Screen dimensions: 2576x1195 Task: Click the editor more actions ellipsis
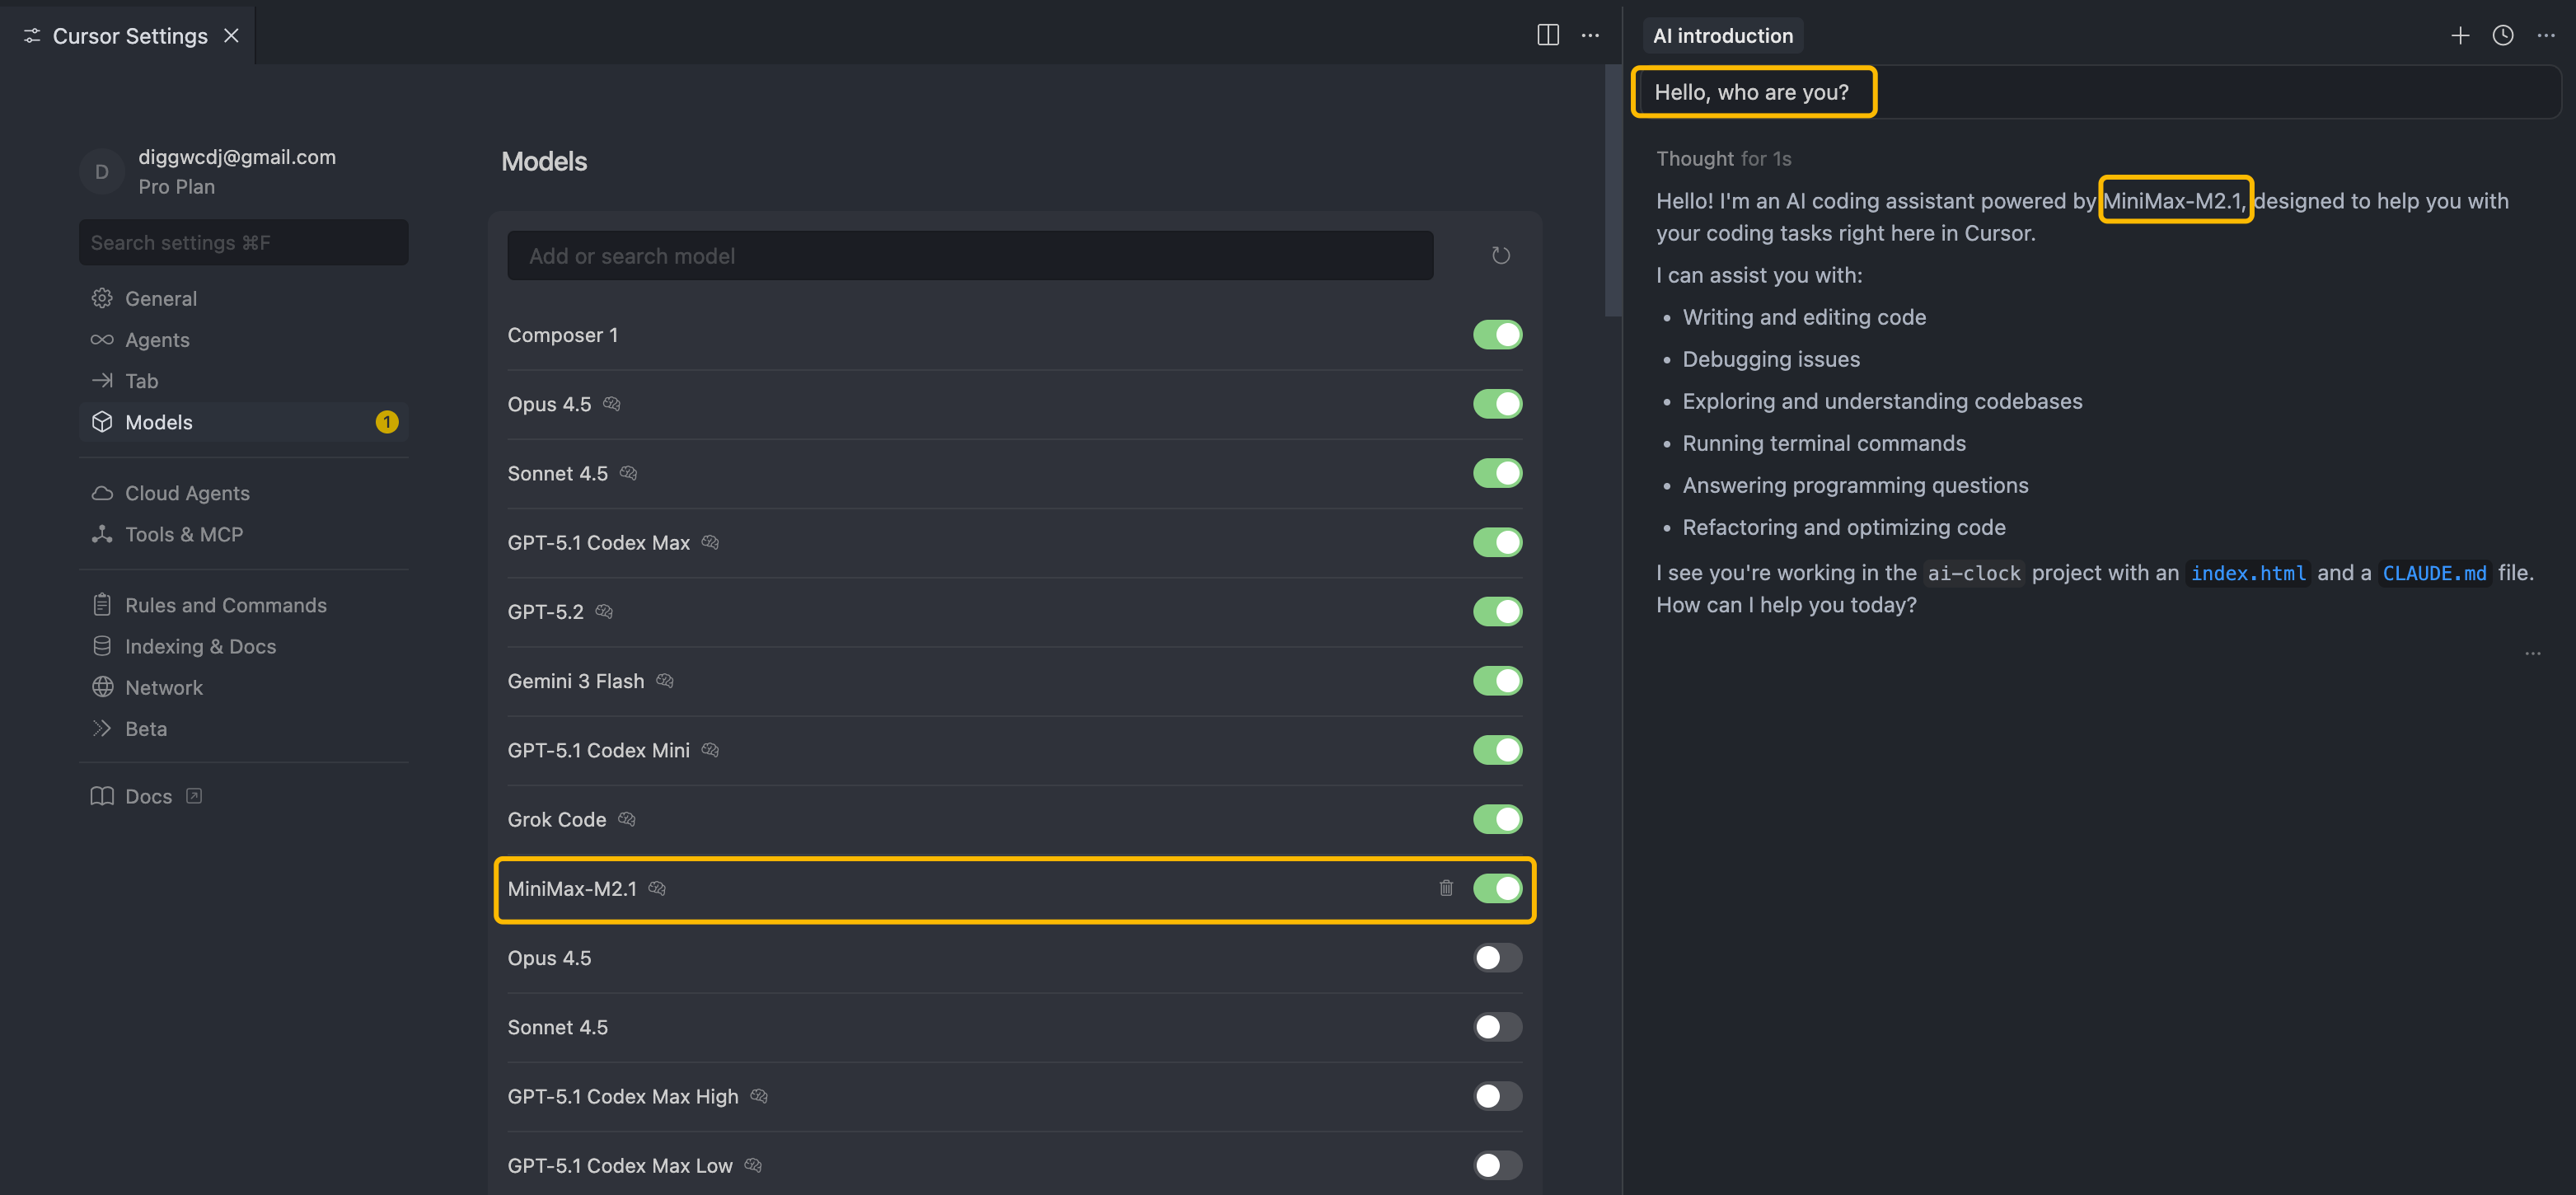1590,36
